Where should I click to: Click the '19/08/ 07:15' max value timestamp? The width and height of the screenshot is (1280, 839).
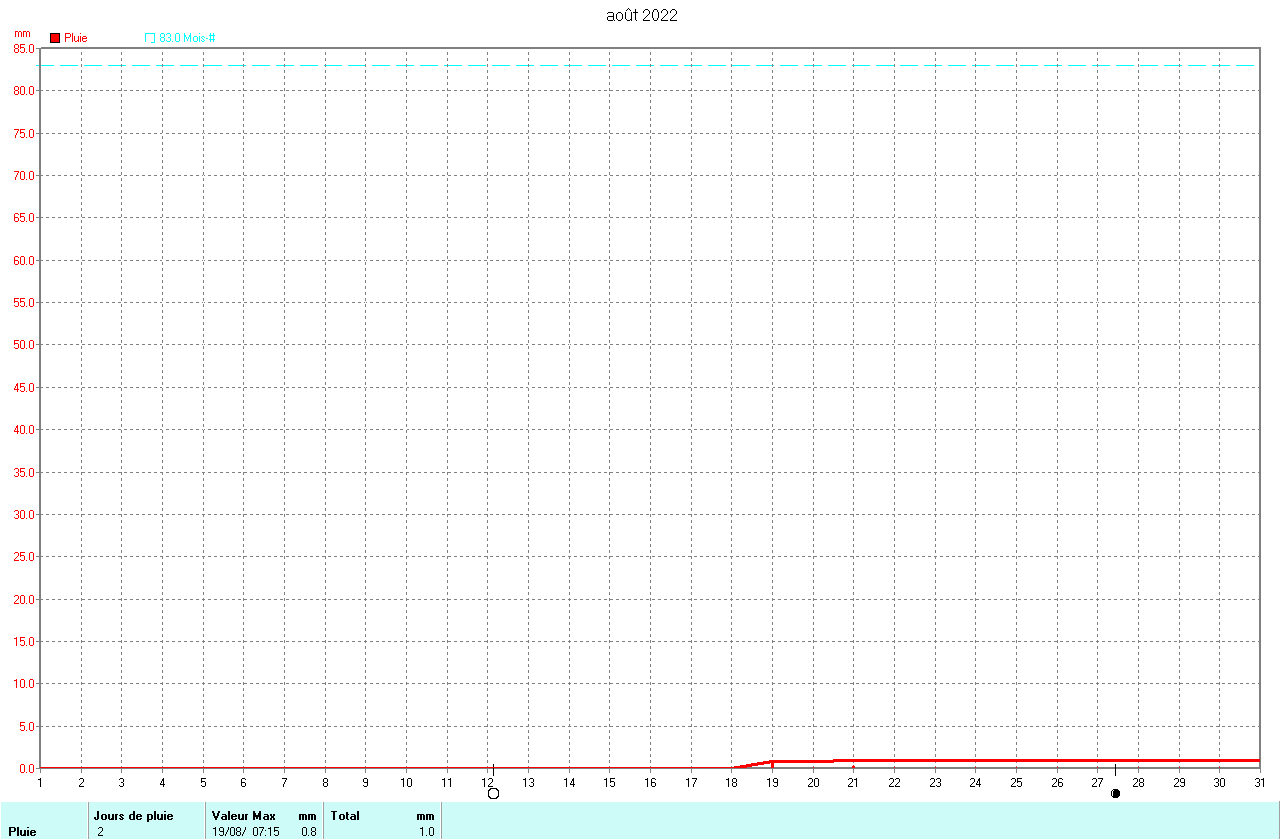tap(246, 831)
